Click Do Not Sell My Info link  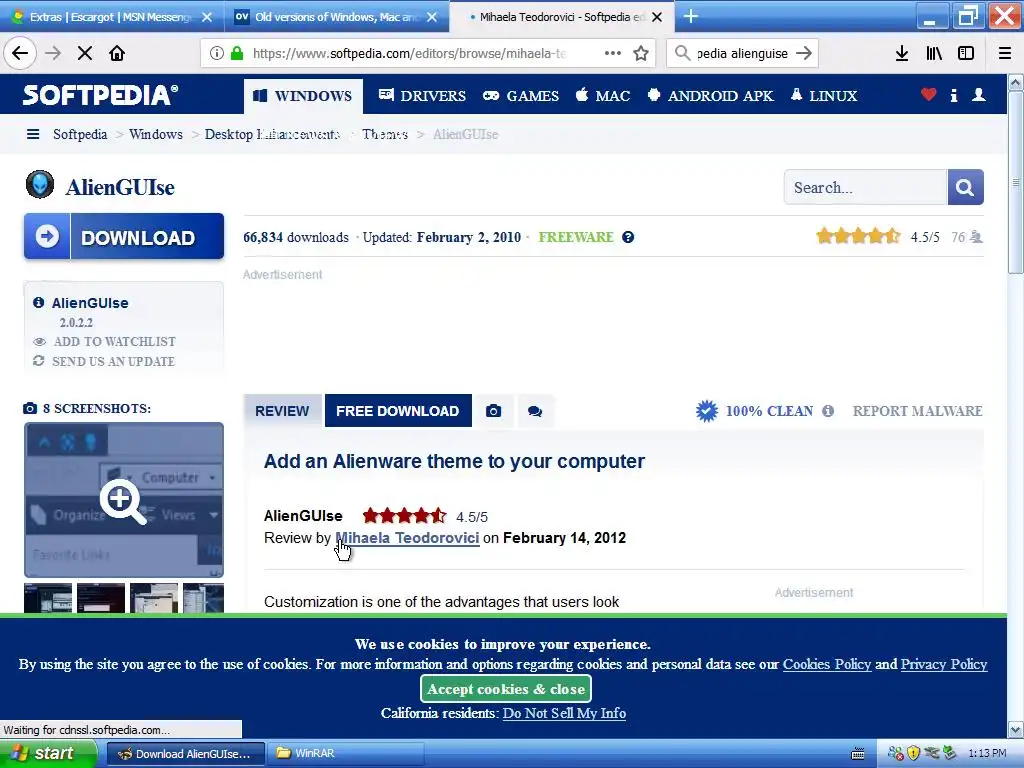pyautogui.click(x=564, y=713)
